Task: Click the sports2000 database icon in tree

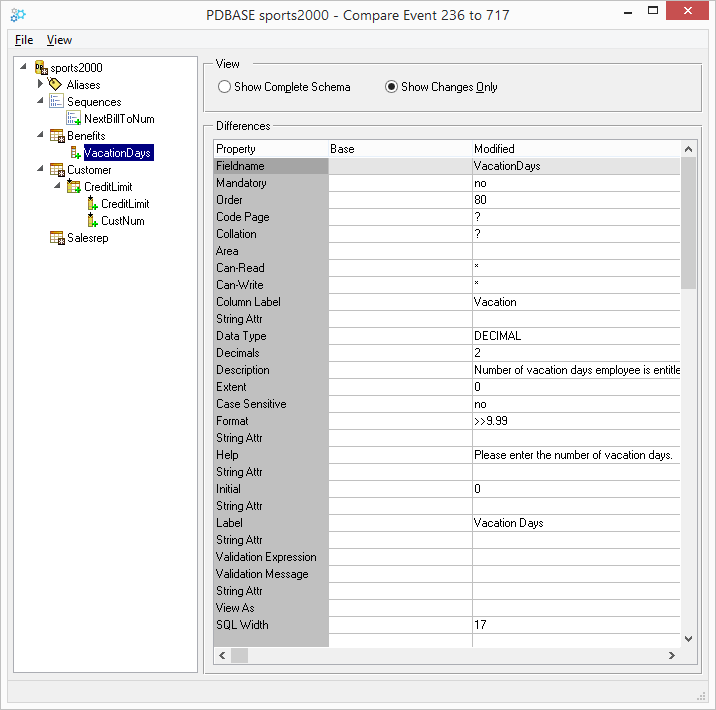Action: coord(41,68)
